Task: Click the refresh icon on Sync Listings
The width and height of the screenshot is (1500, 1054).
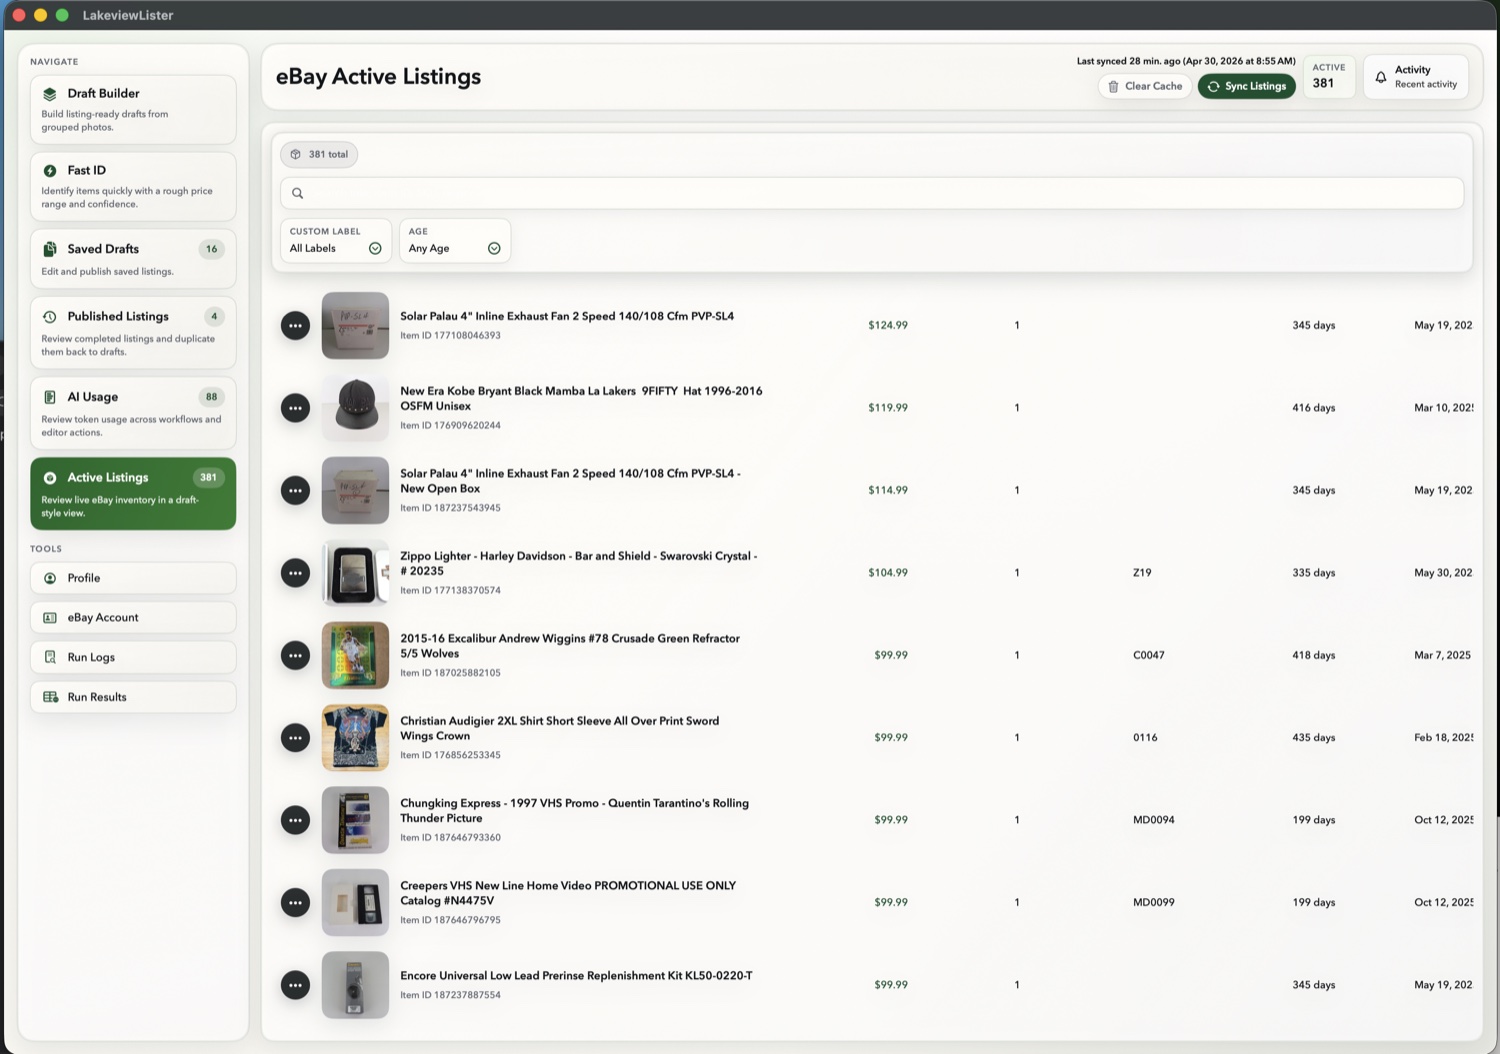Action: point(1213,87)
